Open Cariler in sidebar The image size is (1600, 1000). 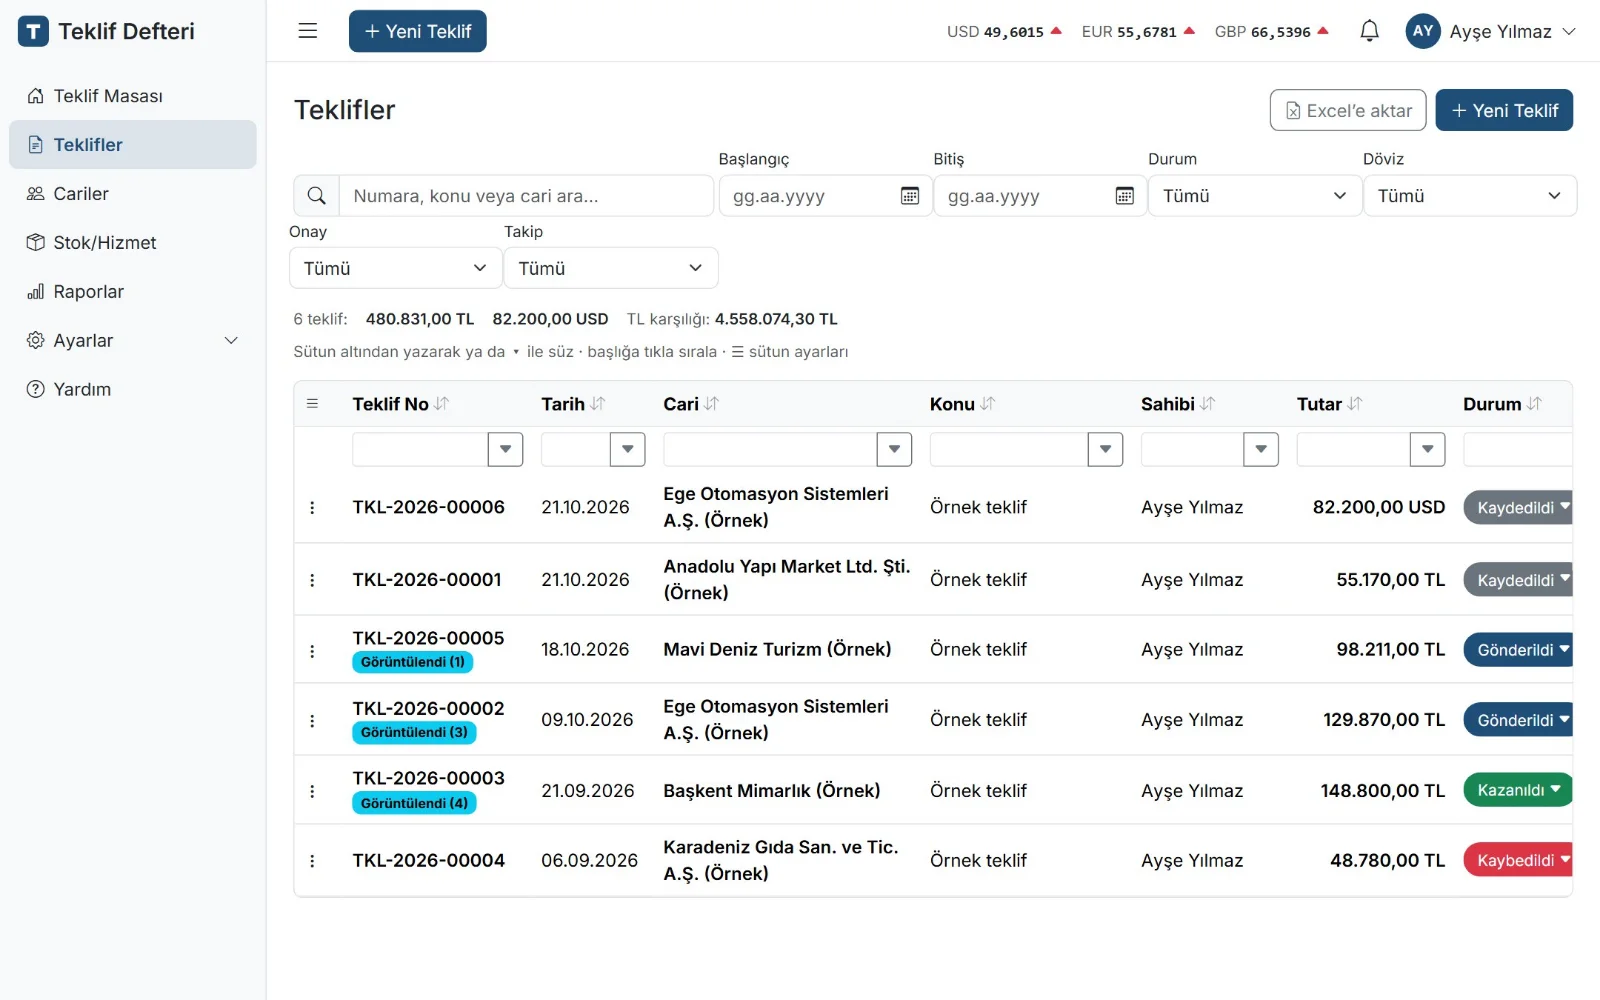pyautogui.click(x=133, y=194)
